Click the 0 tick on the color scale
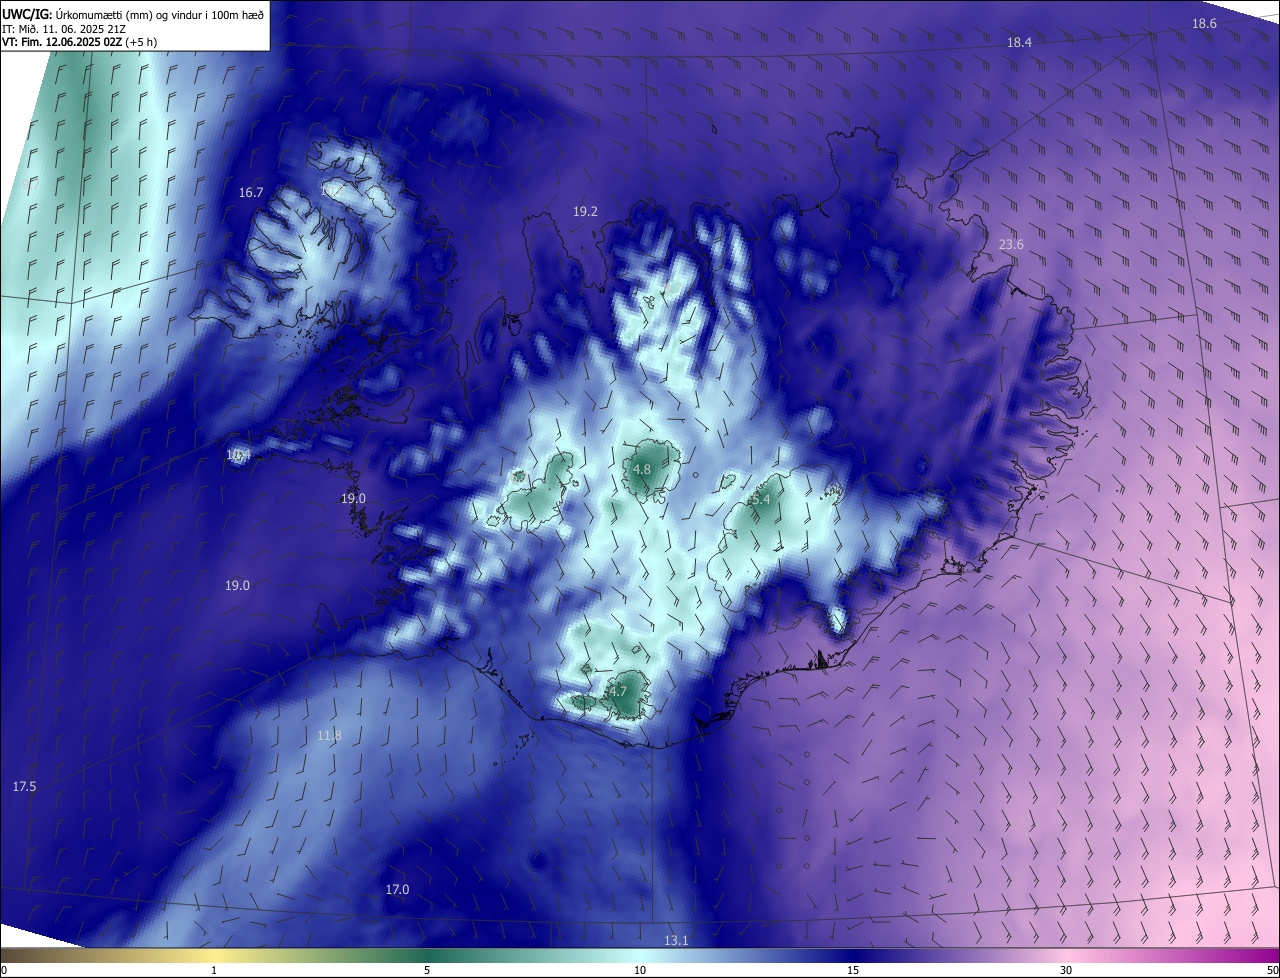The width and height of the screenshot is (1280, 978). click(4, 970)
